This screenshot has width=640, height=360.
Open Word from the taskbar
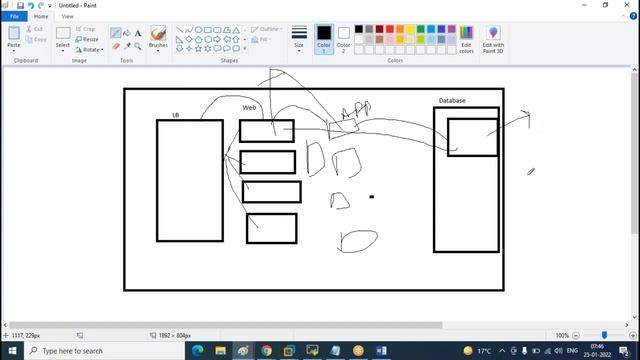381,351
